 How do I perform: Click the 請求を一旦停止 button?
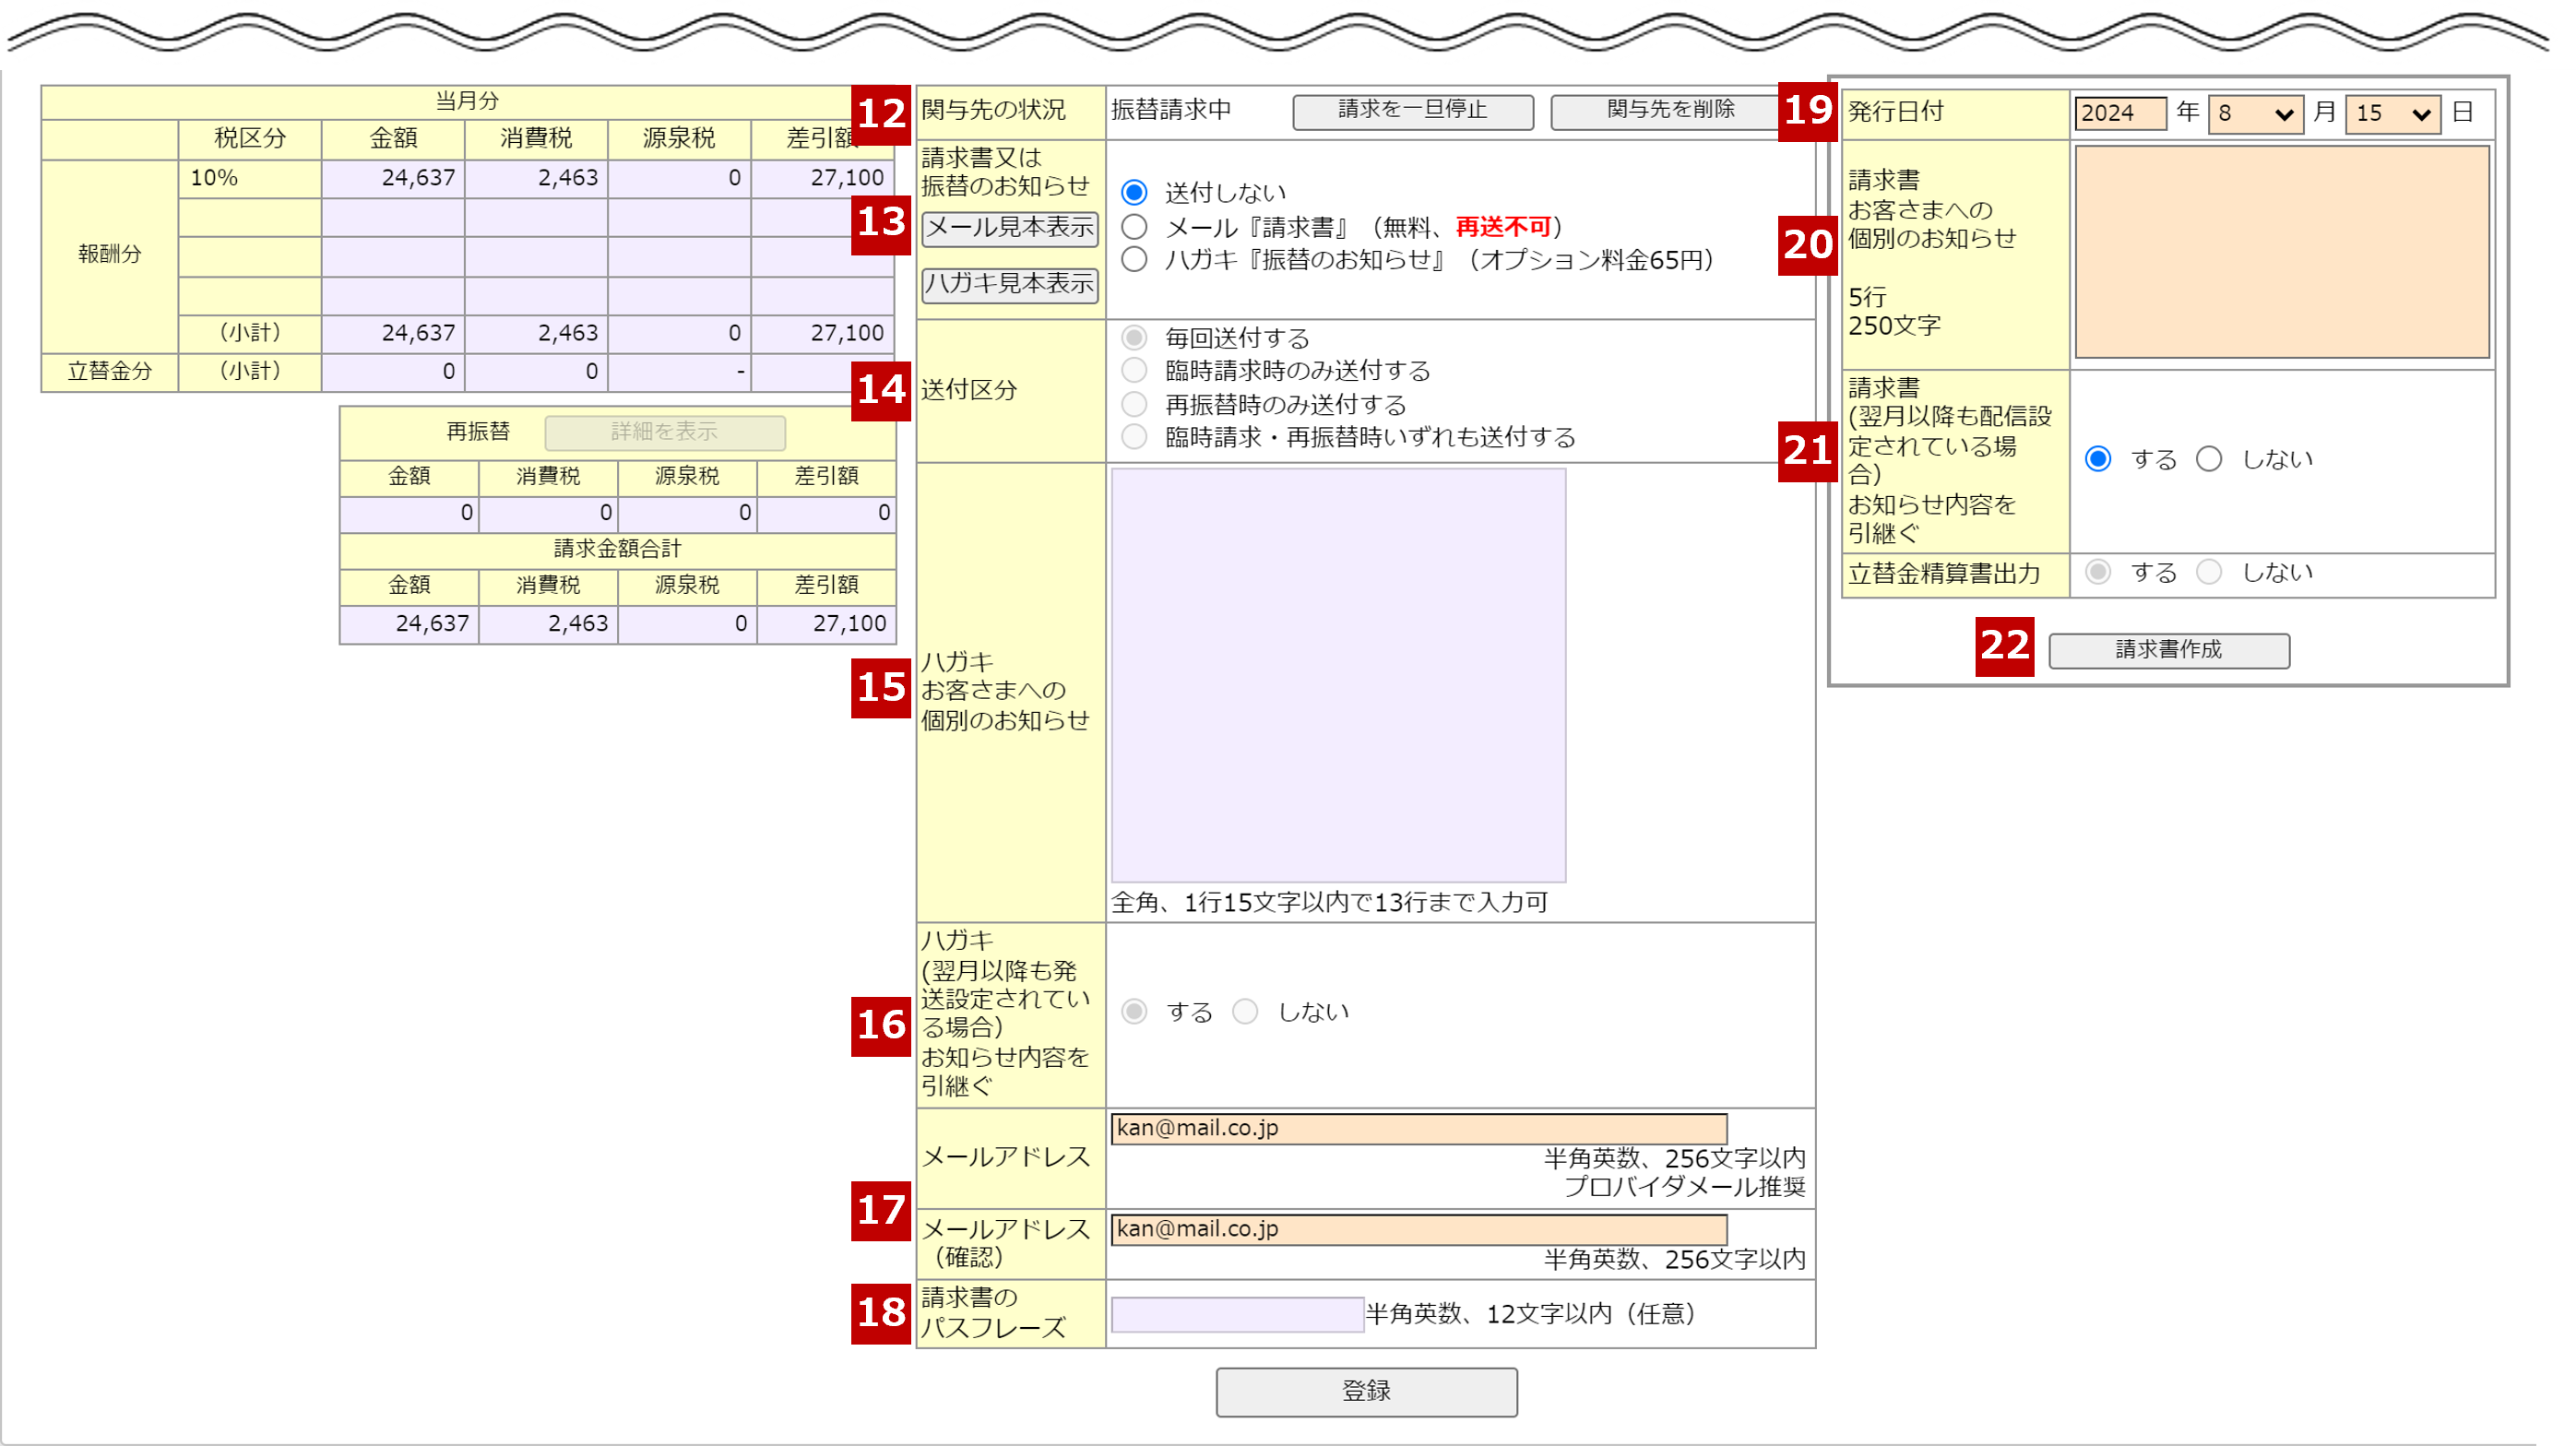1412,110
